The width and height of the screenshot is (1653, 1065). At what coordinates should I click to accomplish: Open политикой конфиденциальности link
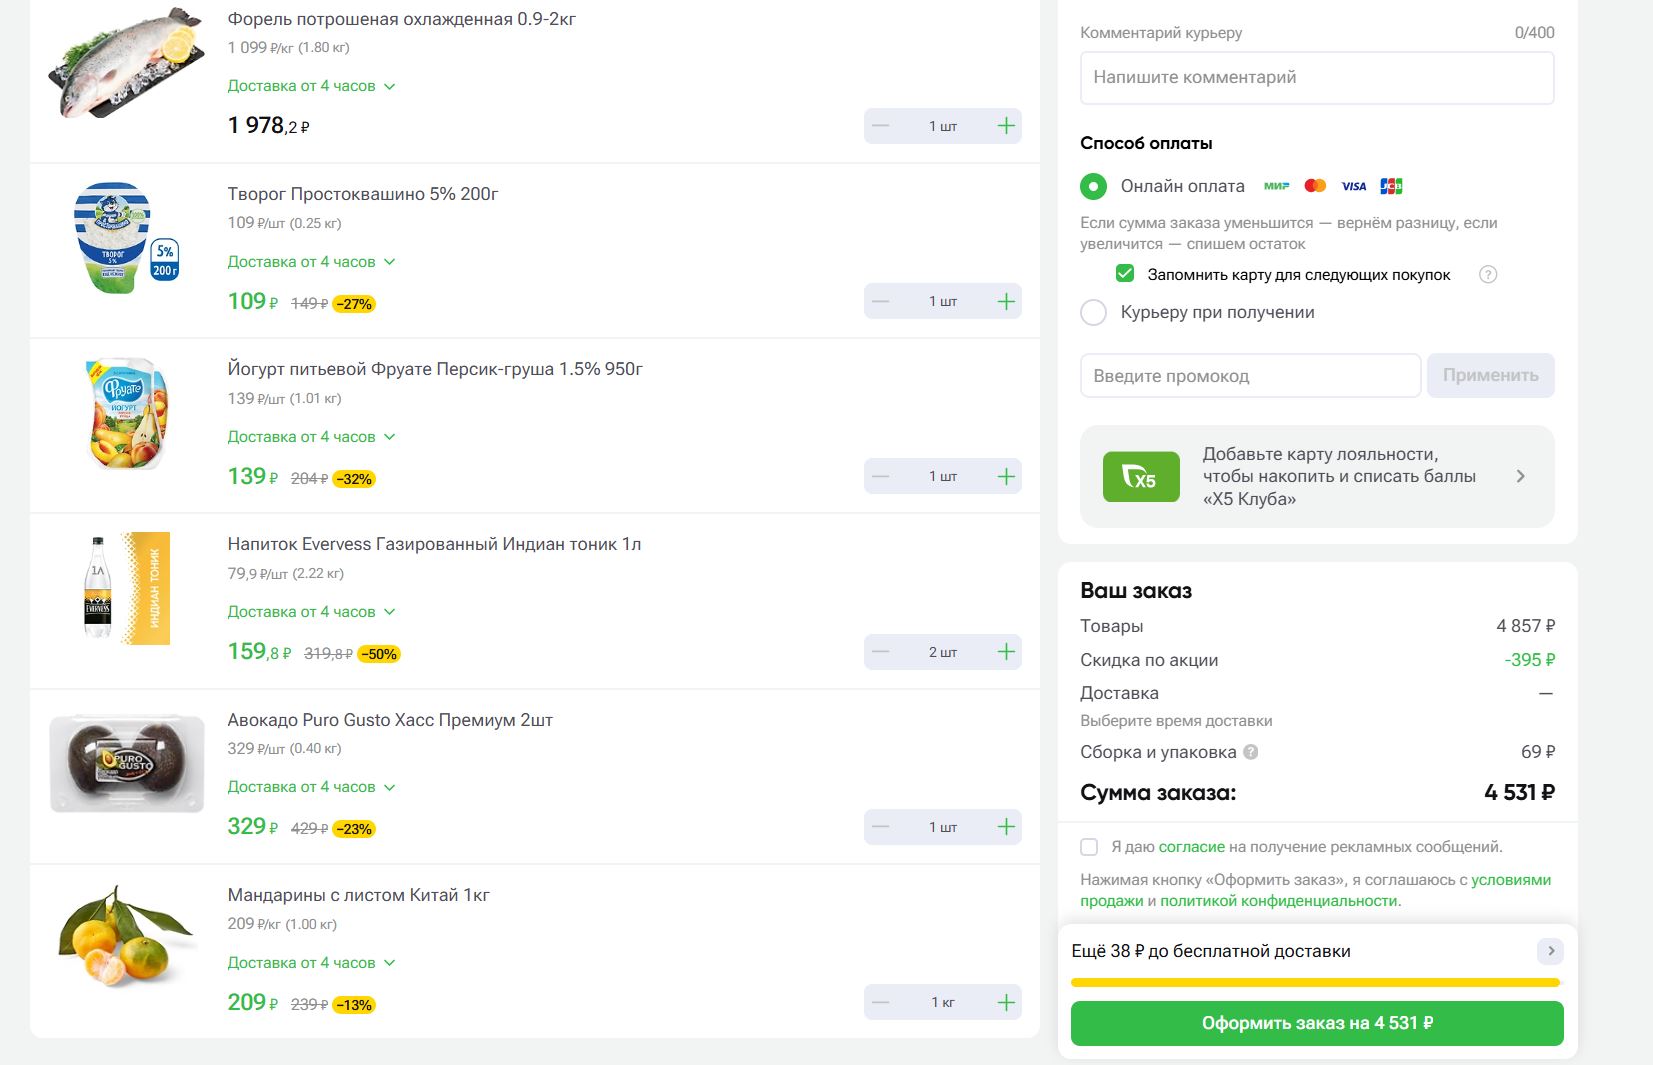pyautogui.click(x=1279, y=901)
